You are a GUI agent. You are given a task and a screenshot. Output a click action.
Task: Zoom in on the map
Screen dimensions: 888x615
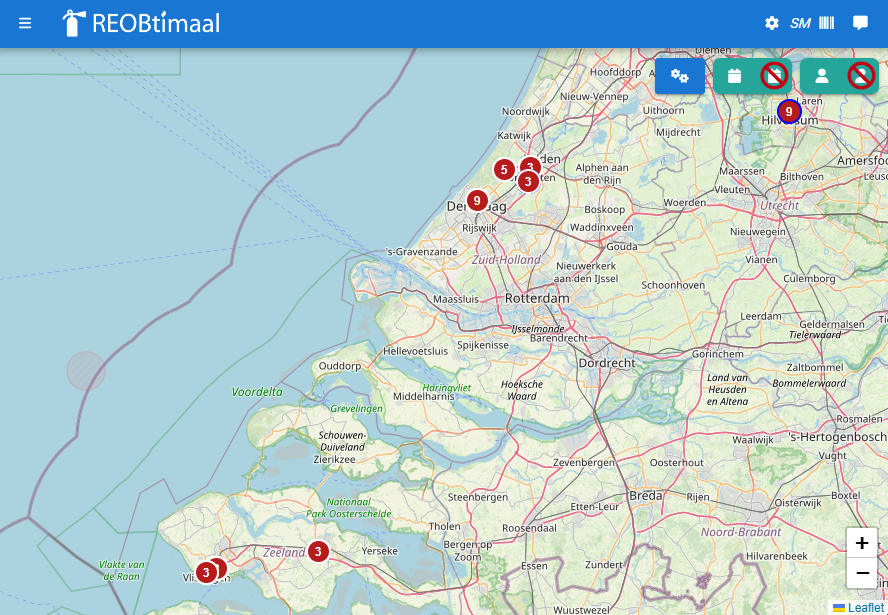[x=862, y=543]
